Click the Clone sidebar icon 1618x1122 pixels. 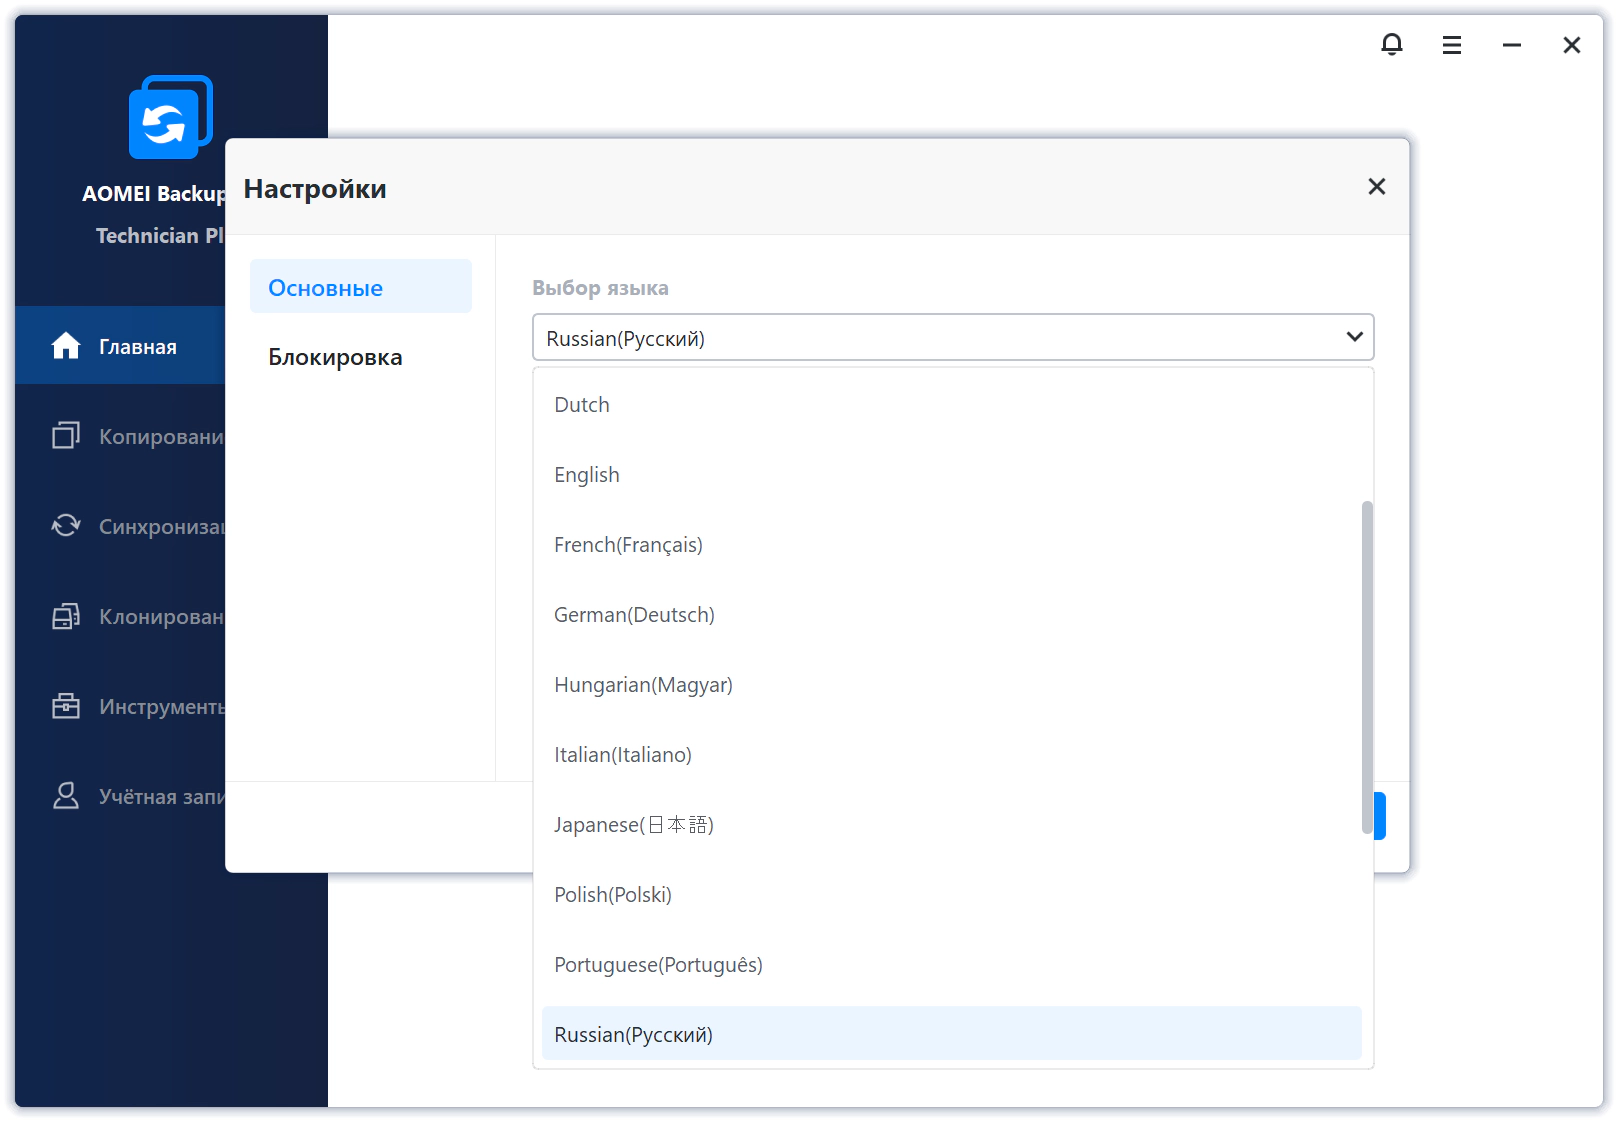coord(66,616)
